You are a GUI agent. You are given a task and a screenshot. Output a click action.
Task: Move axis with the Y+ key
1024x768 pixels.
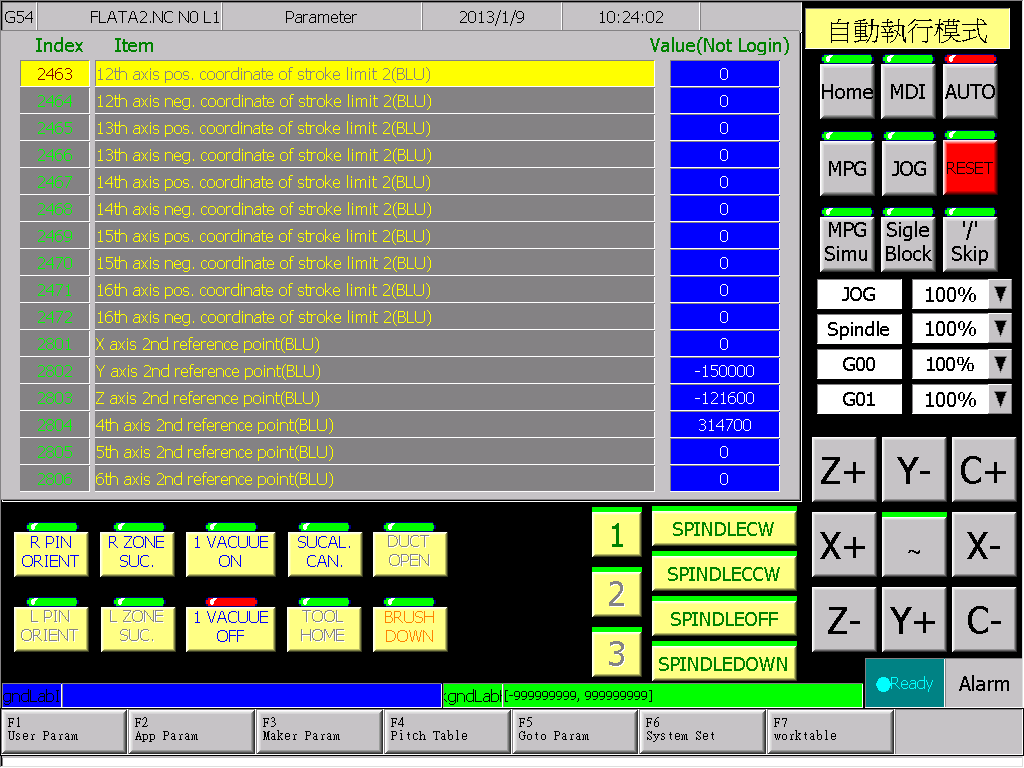point(913,619)
